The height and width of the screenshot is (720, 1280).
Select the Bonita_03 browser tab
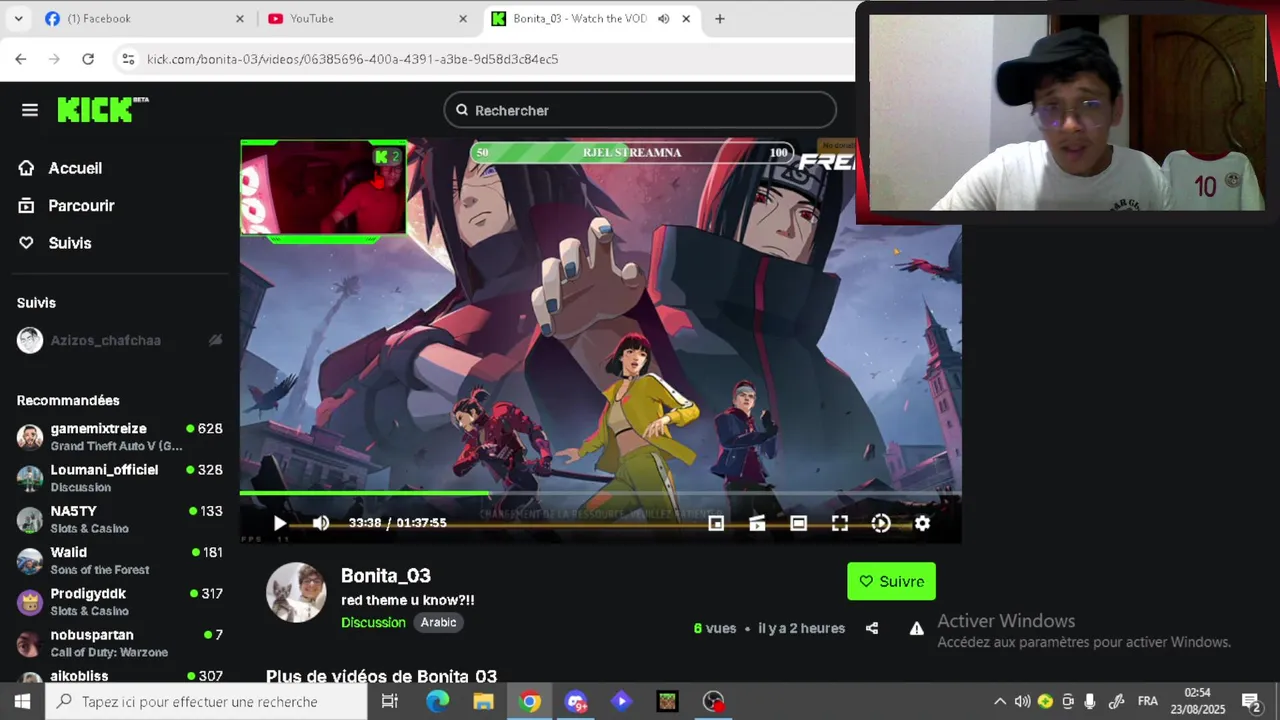tap(580, 18)
